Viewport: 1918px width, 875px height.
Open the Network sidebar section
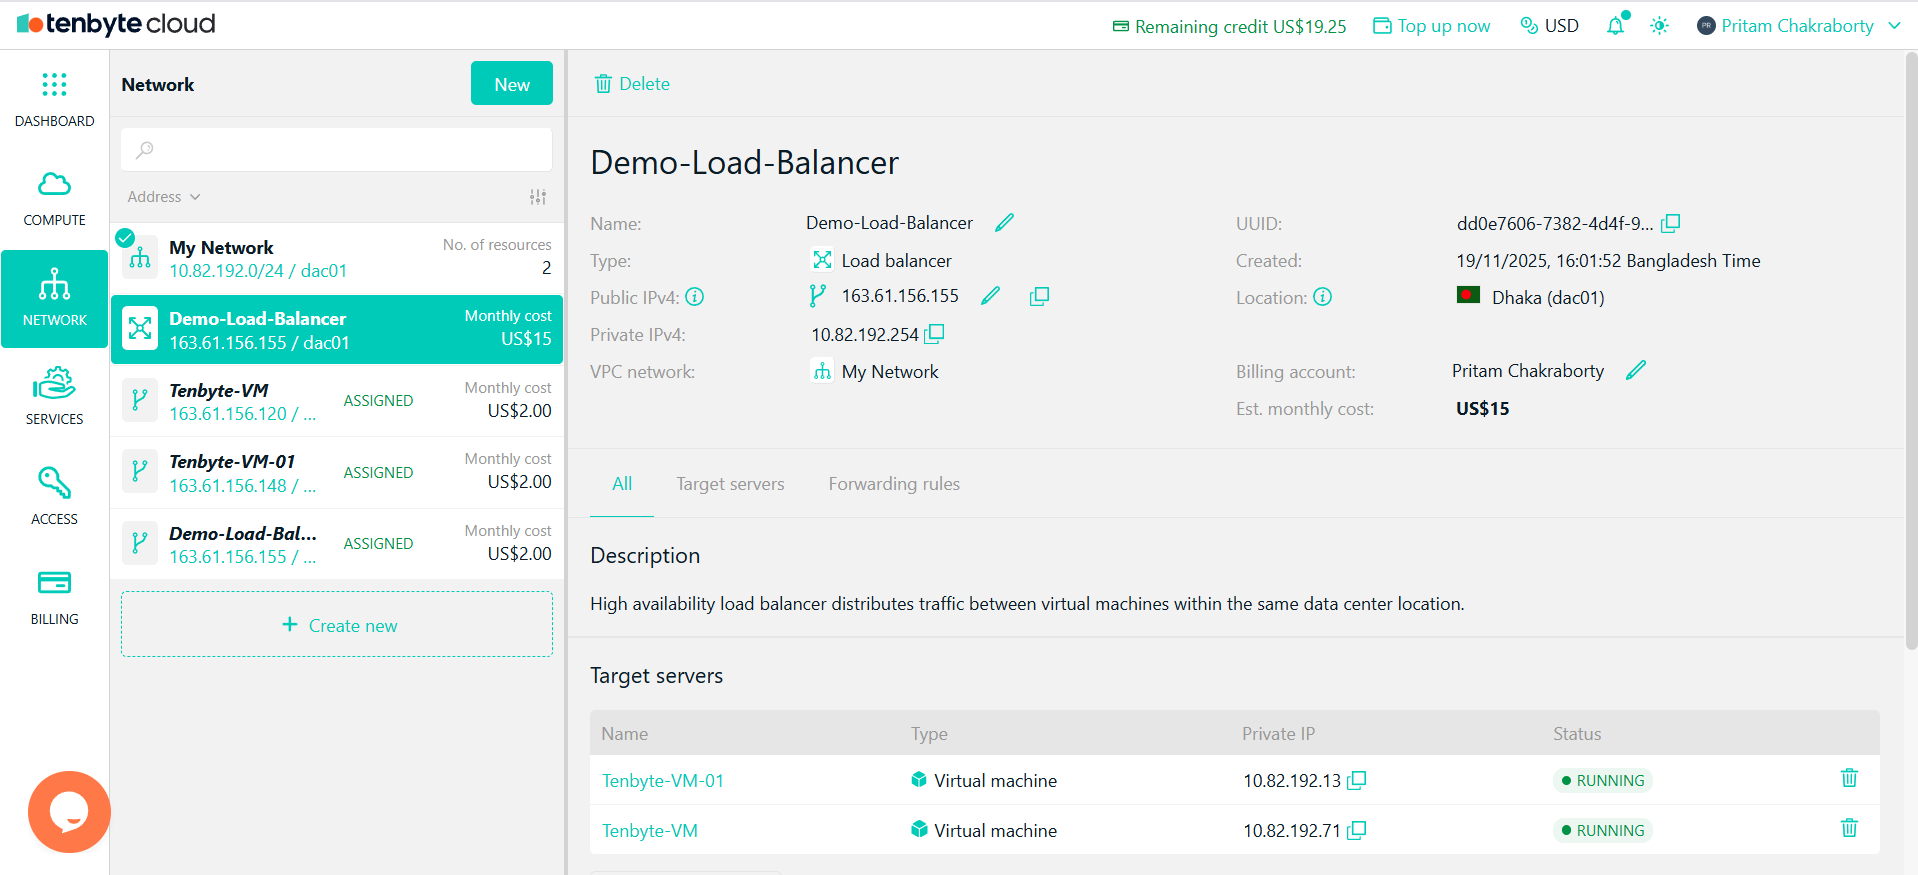point(54,298)
